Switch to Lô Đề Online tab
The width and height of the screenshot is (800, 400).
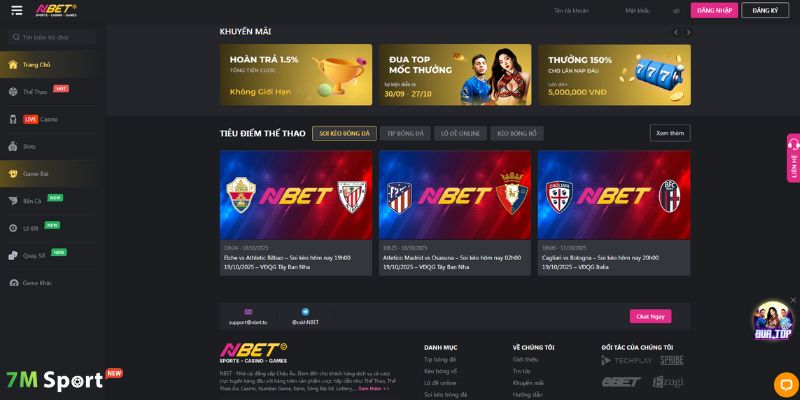[460, 134]
